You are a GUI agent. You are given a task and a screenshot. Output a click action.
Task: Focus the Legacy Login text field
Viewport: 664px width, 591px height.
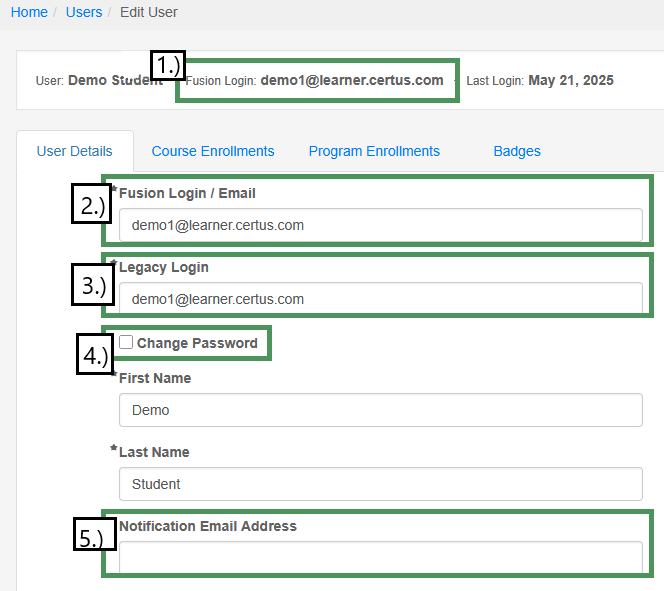(380, 299)
